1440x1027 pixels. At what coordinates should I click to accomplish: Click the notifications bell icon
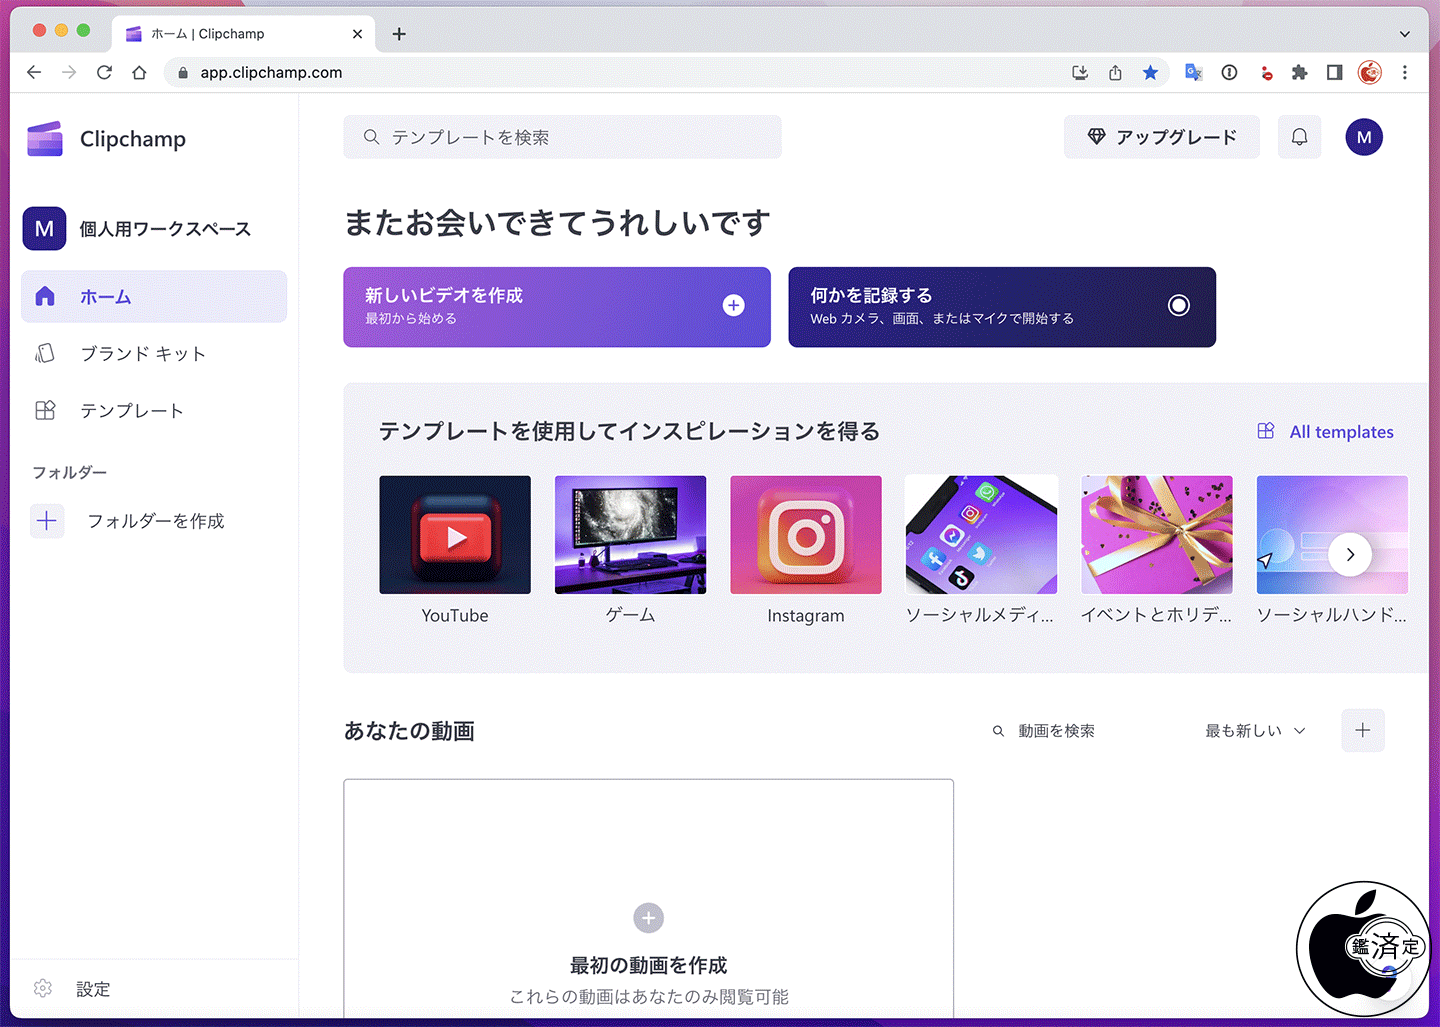tap(1299, 137)
